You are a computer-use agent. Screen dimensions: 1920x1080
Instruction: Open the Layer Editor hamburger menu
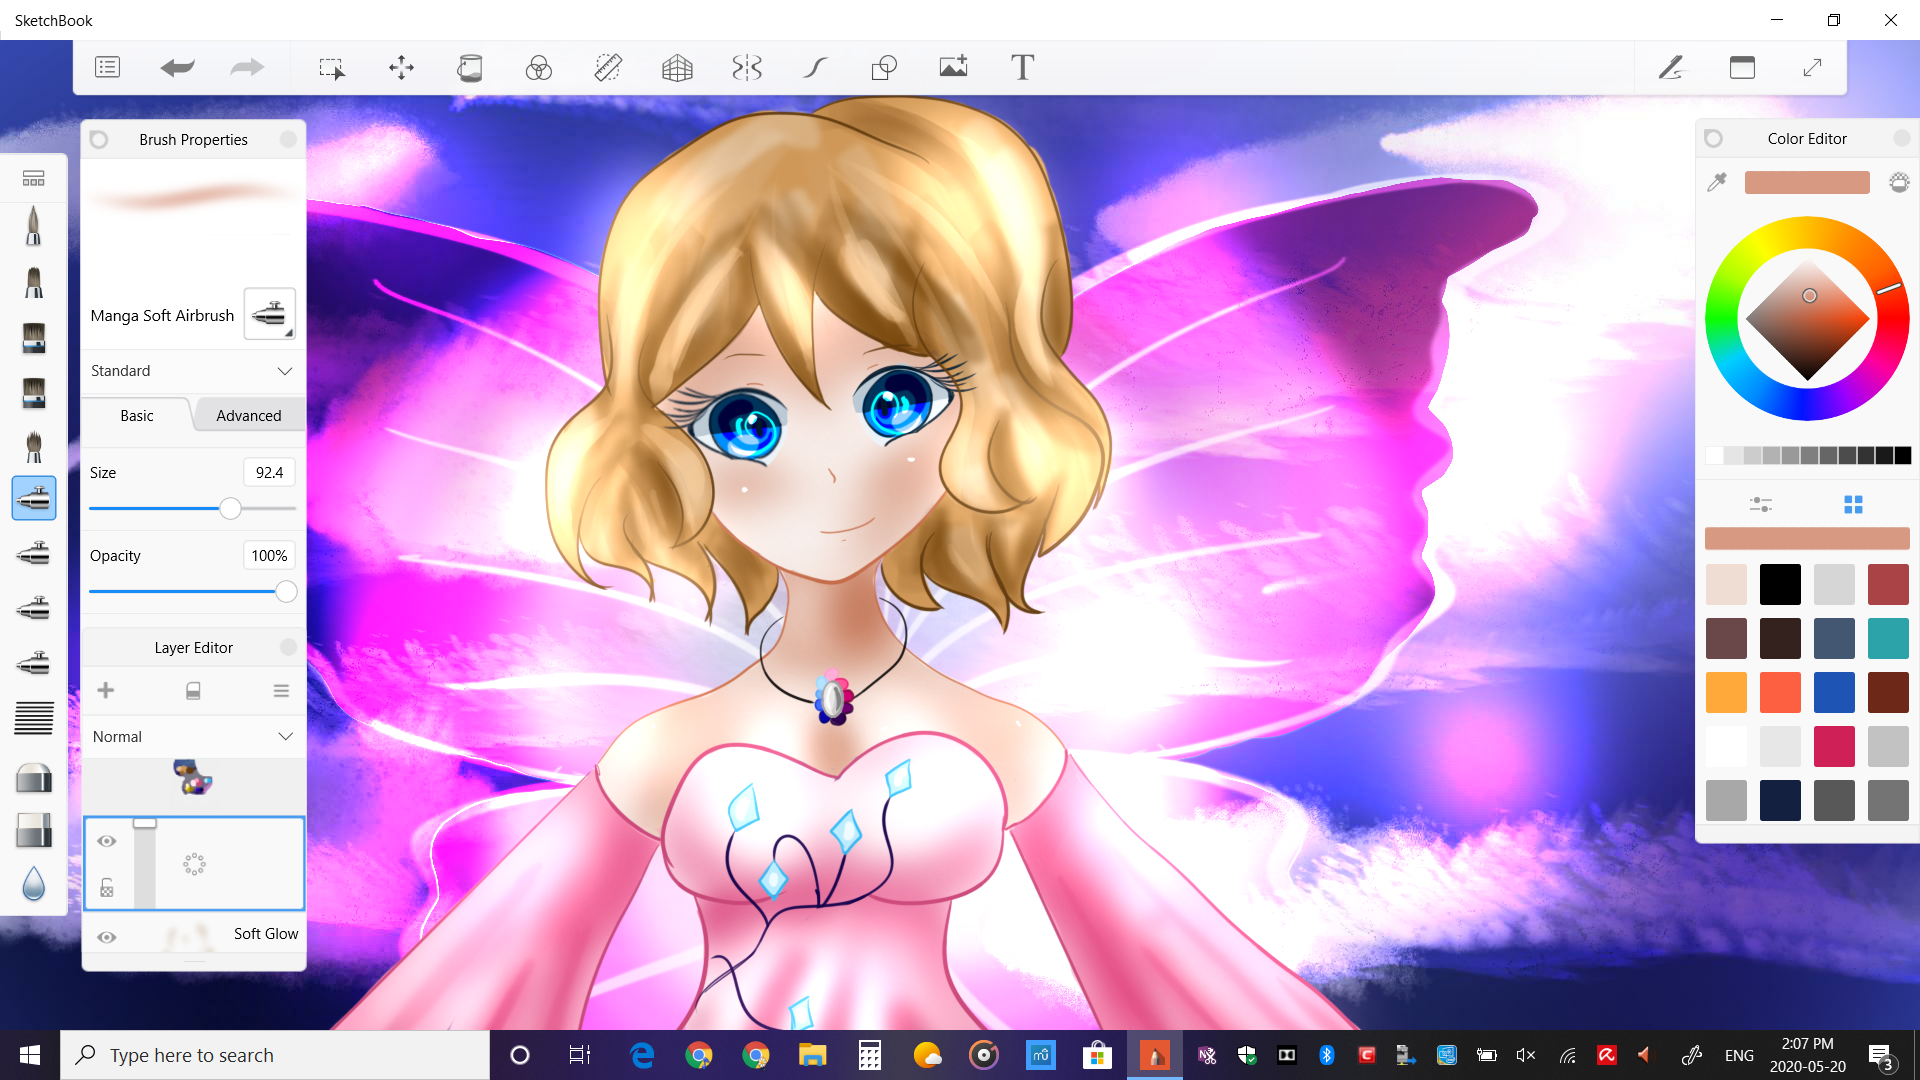click(x=281, y=690)
